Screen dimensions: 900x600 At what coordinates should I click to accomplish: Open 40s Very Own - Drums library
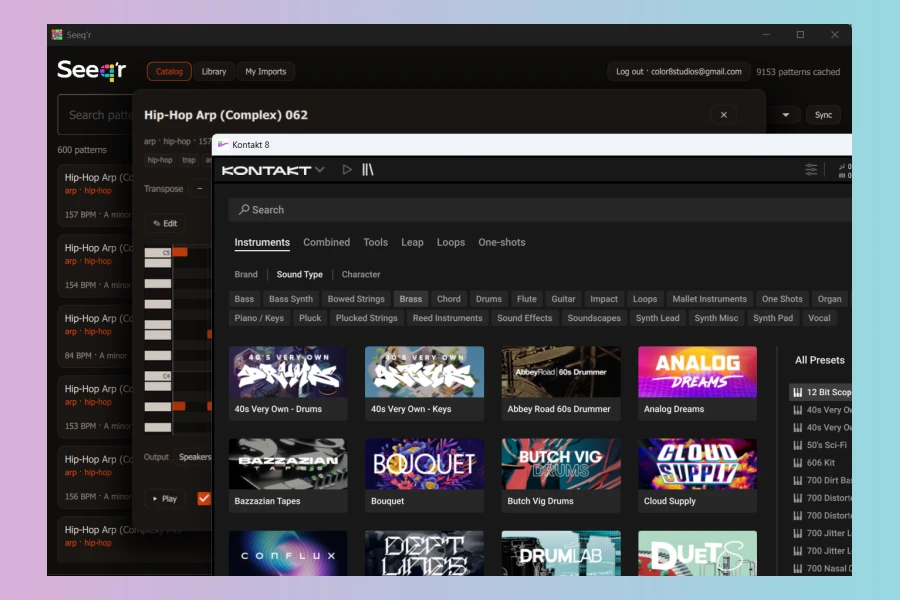288,383
